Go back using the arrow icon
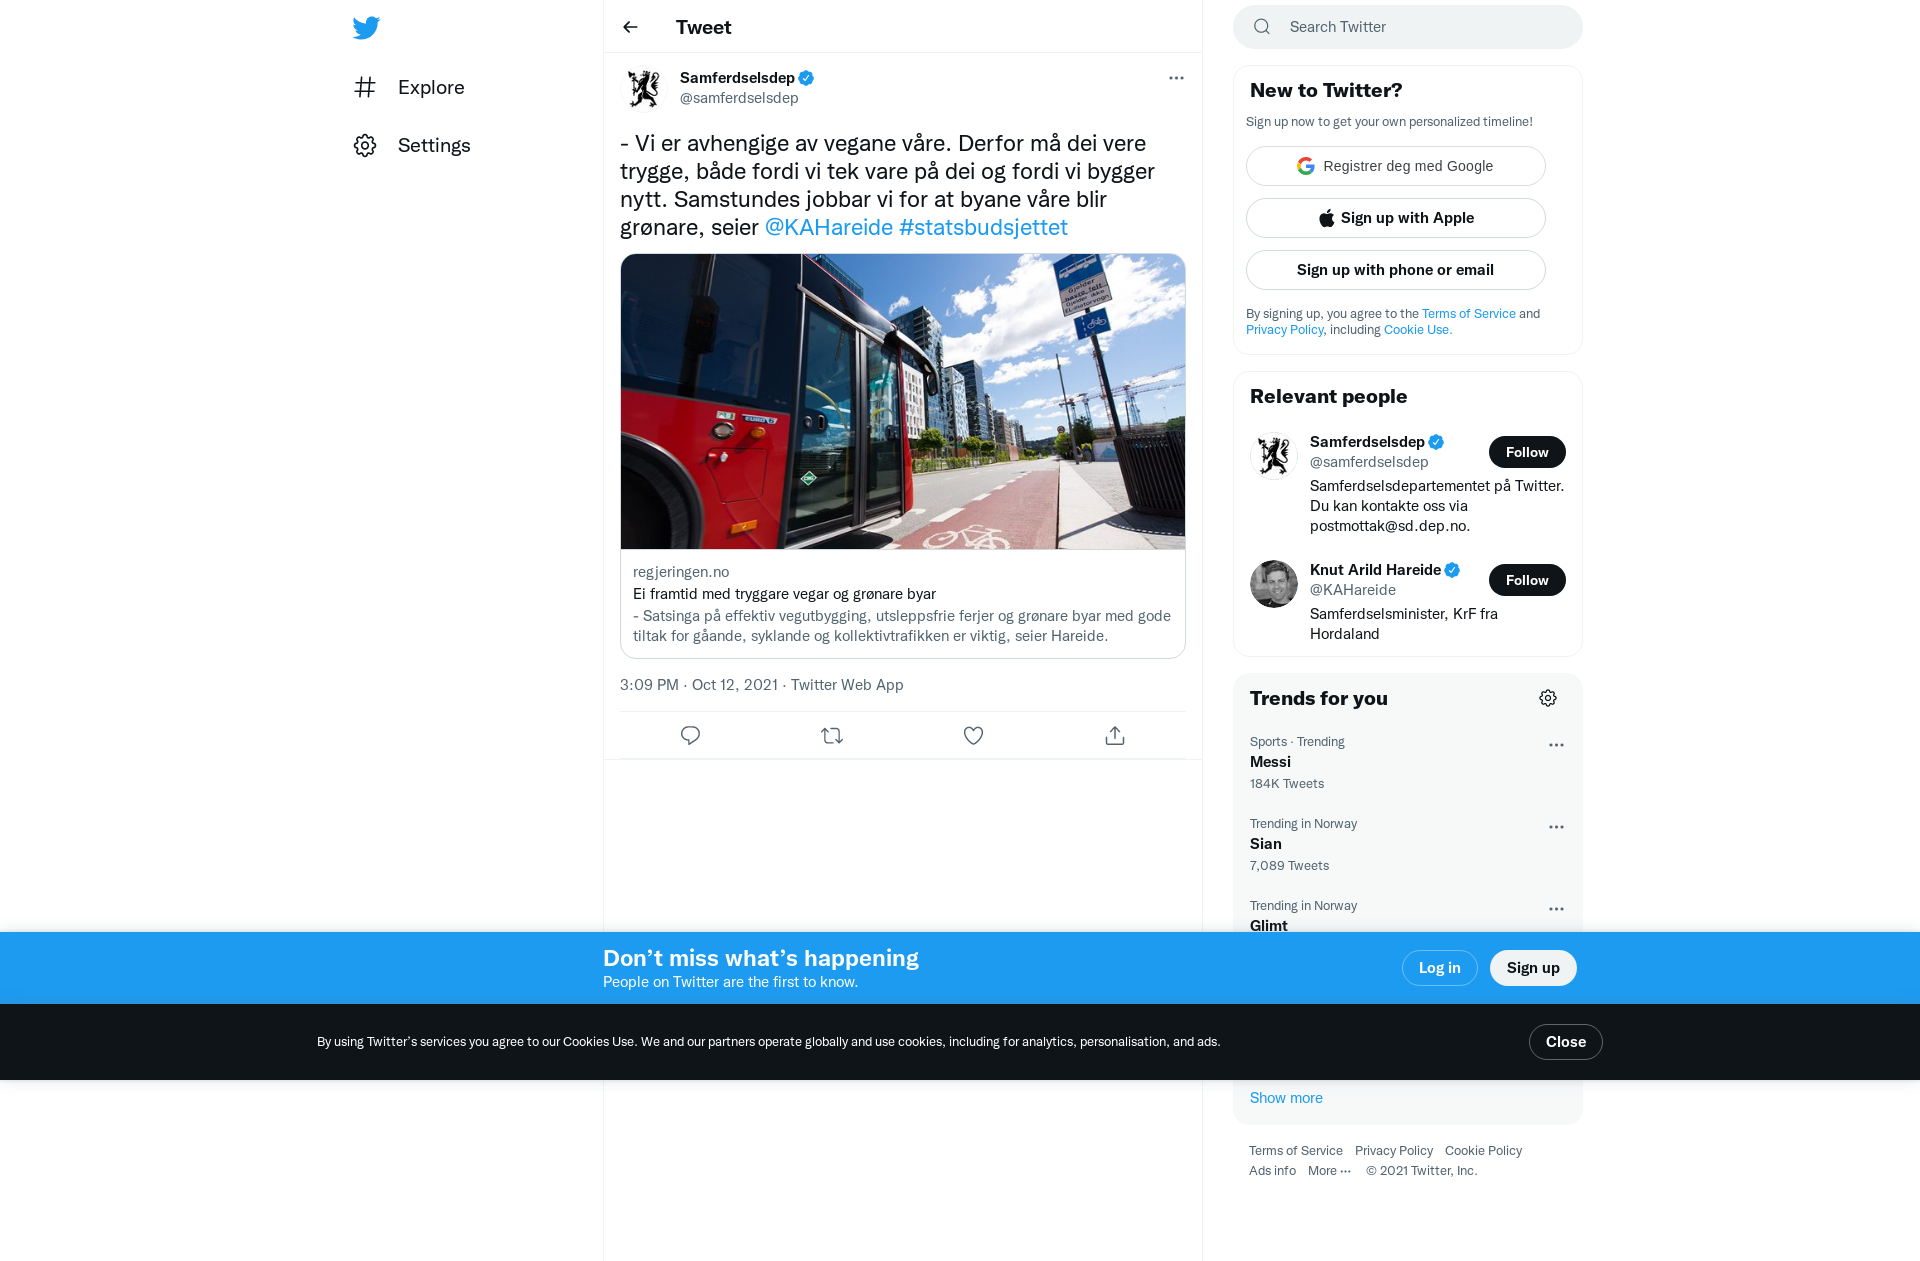The image size is (1920, 1261). 630,27
